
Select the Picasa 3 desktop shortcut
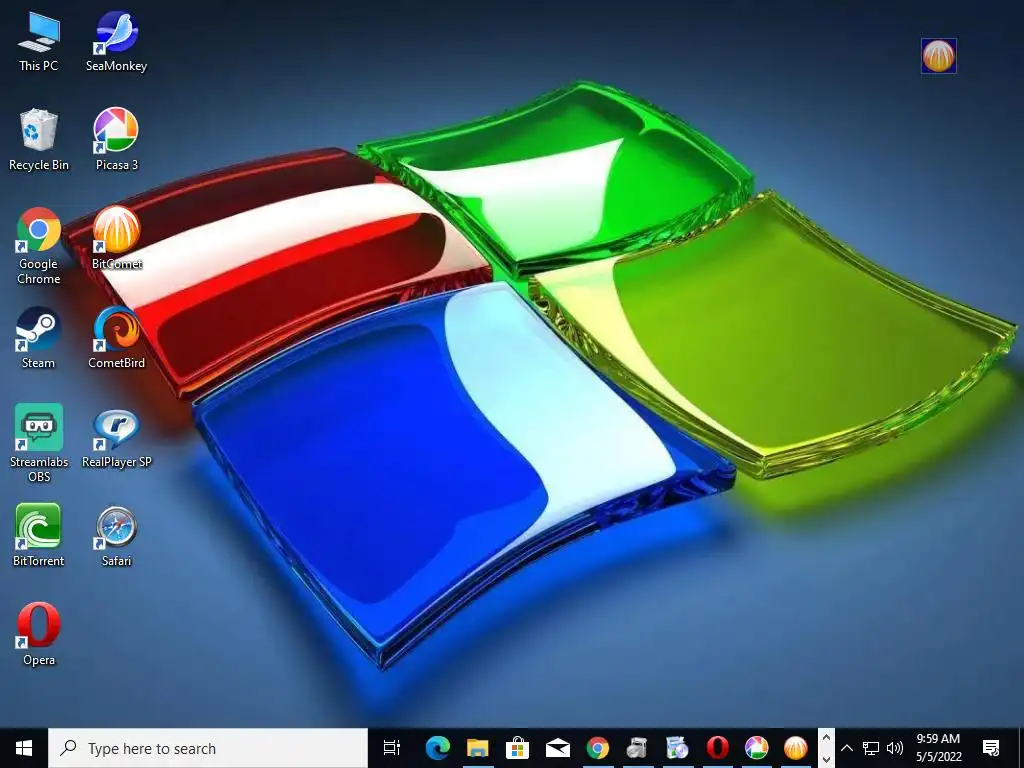click(116, 140)
